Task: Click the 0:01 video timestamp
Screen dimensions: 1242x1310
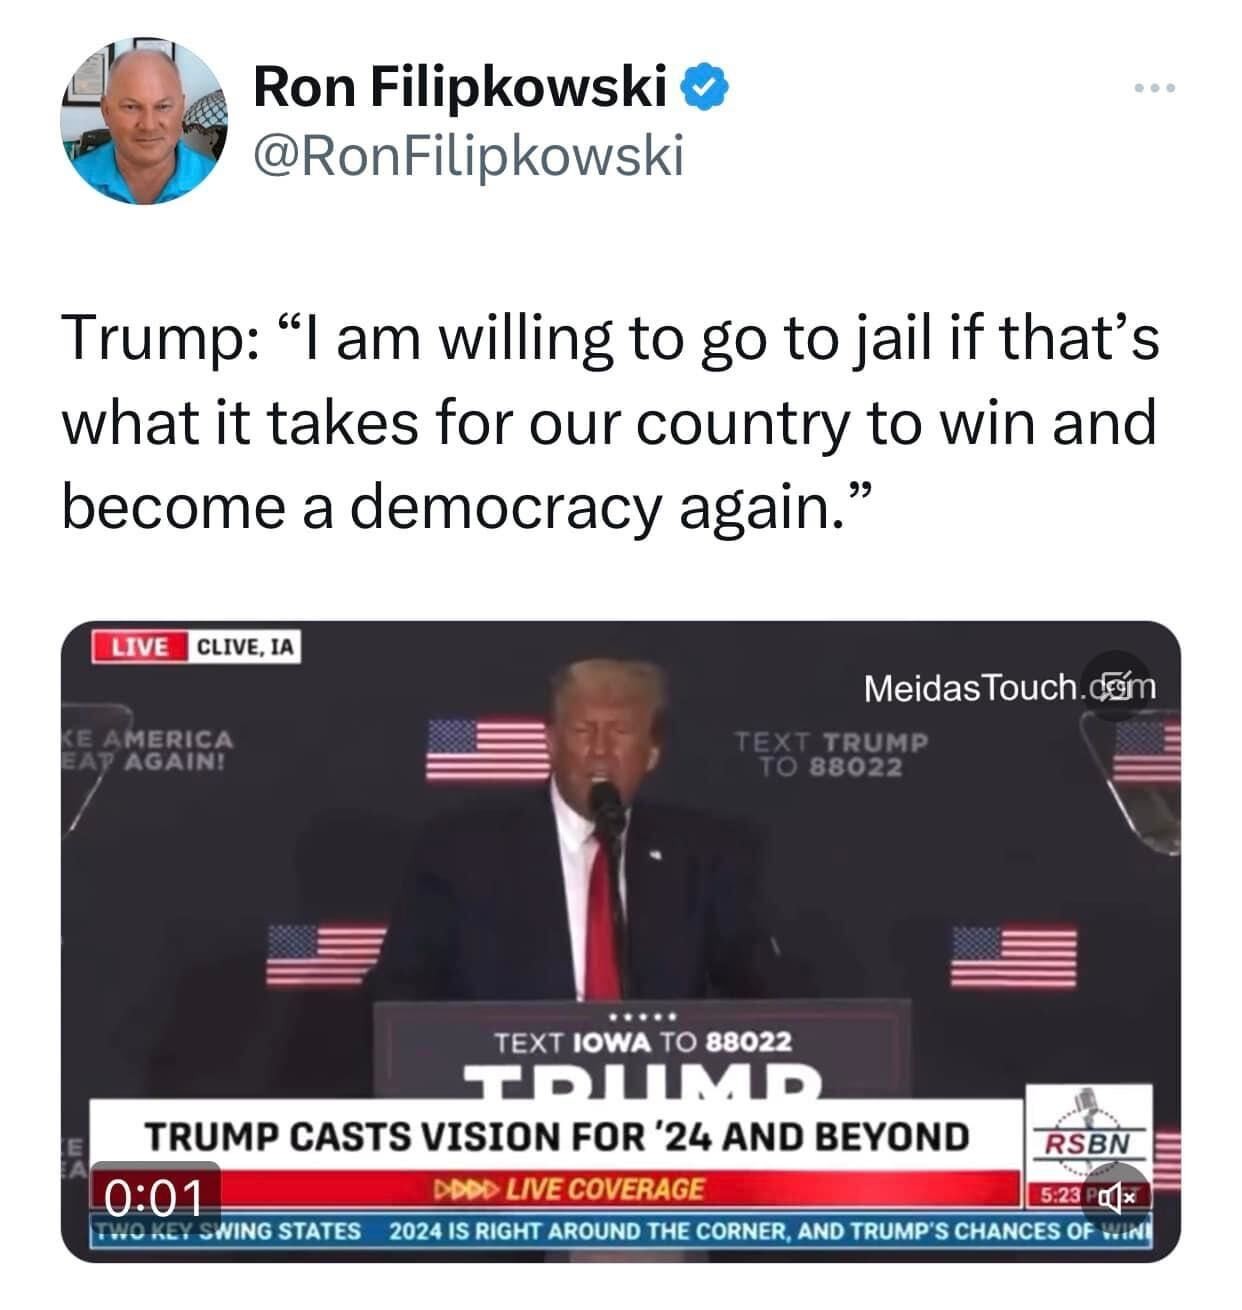Action: (155, 1196)
